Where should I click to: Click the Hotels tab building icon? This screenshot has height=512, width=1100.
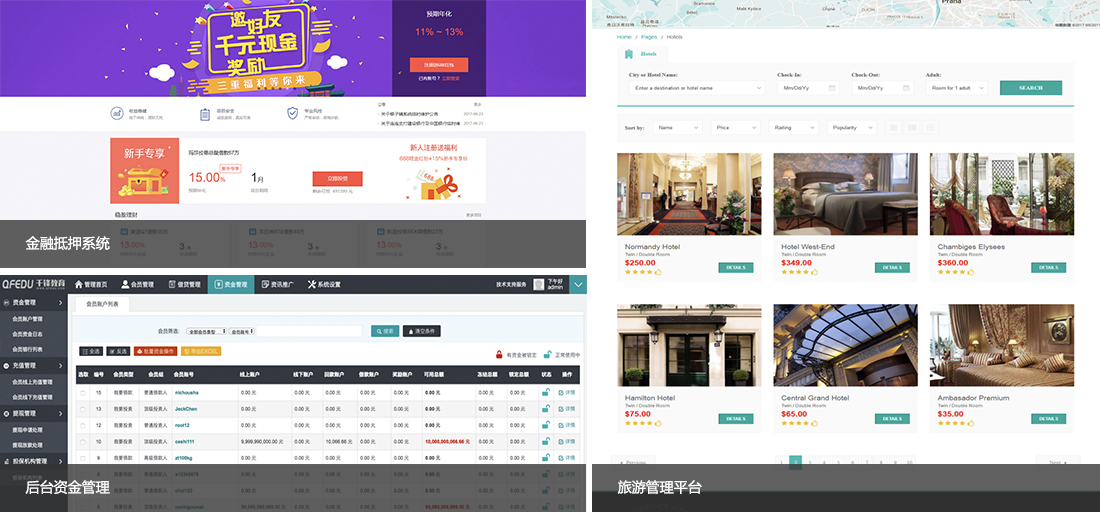click(x=629, y=54)
